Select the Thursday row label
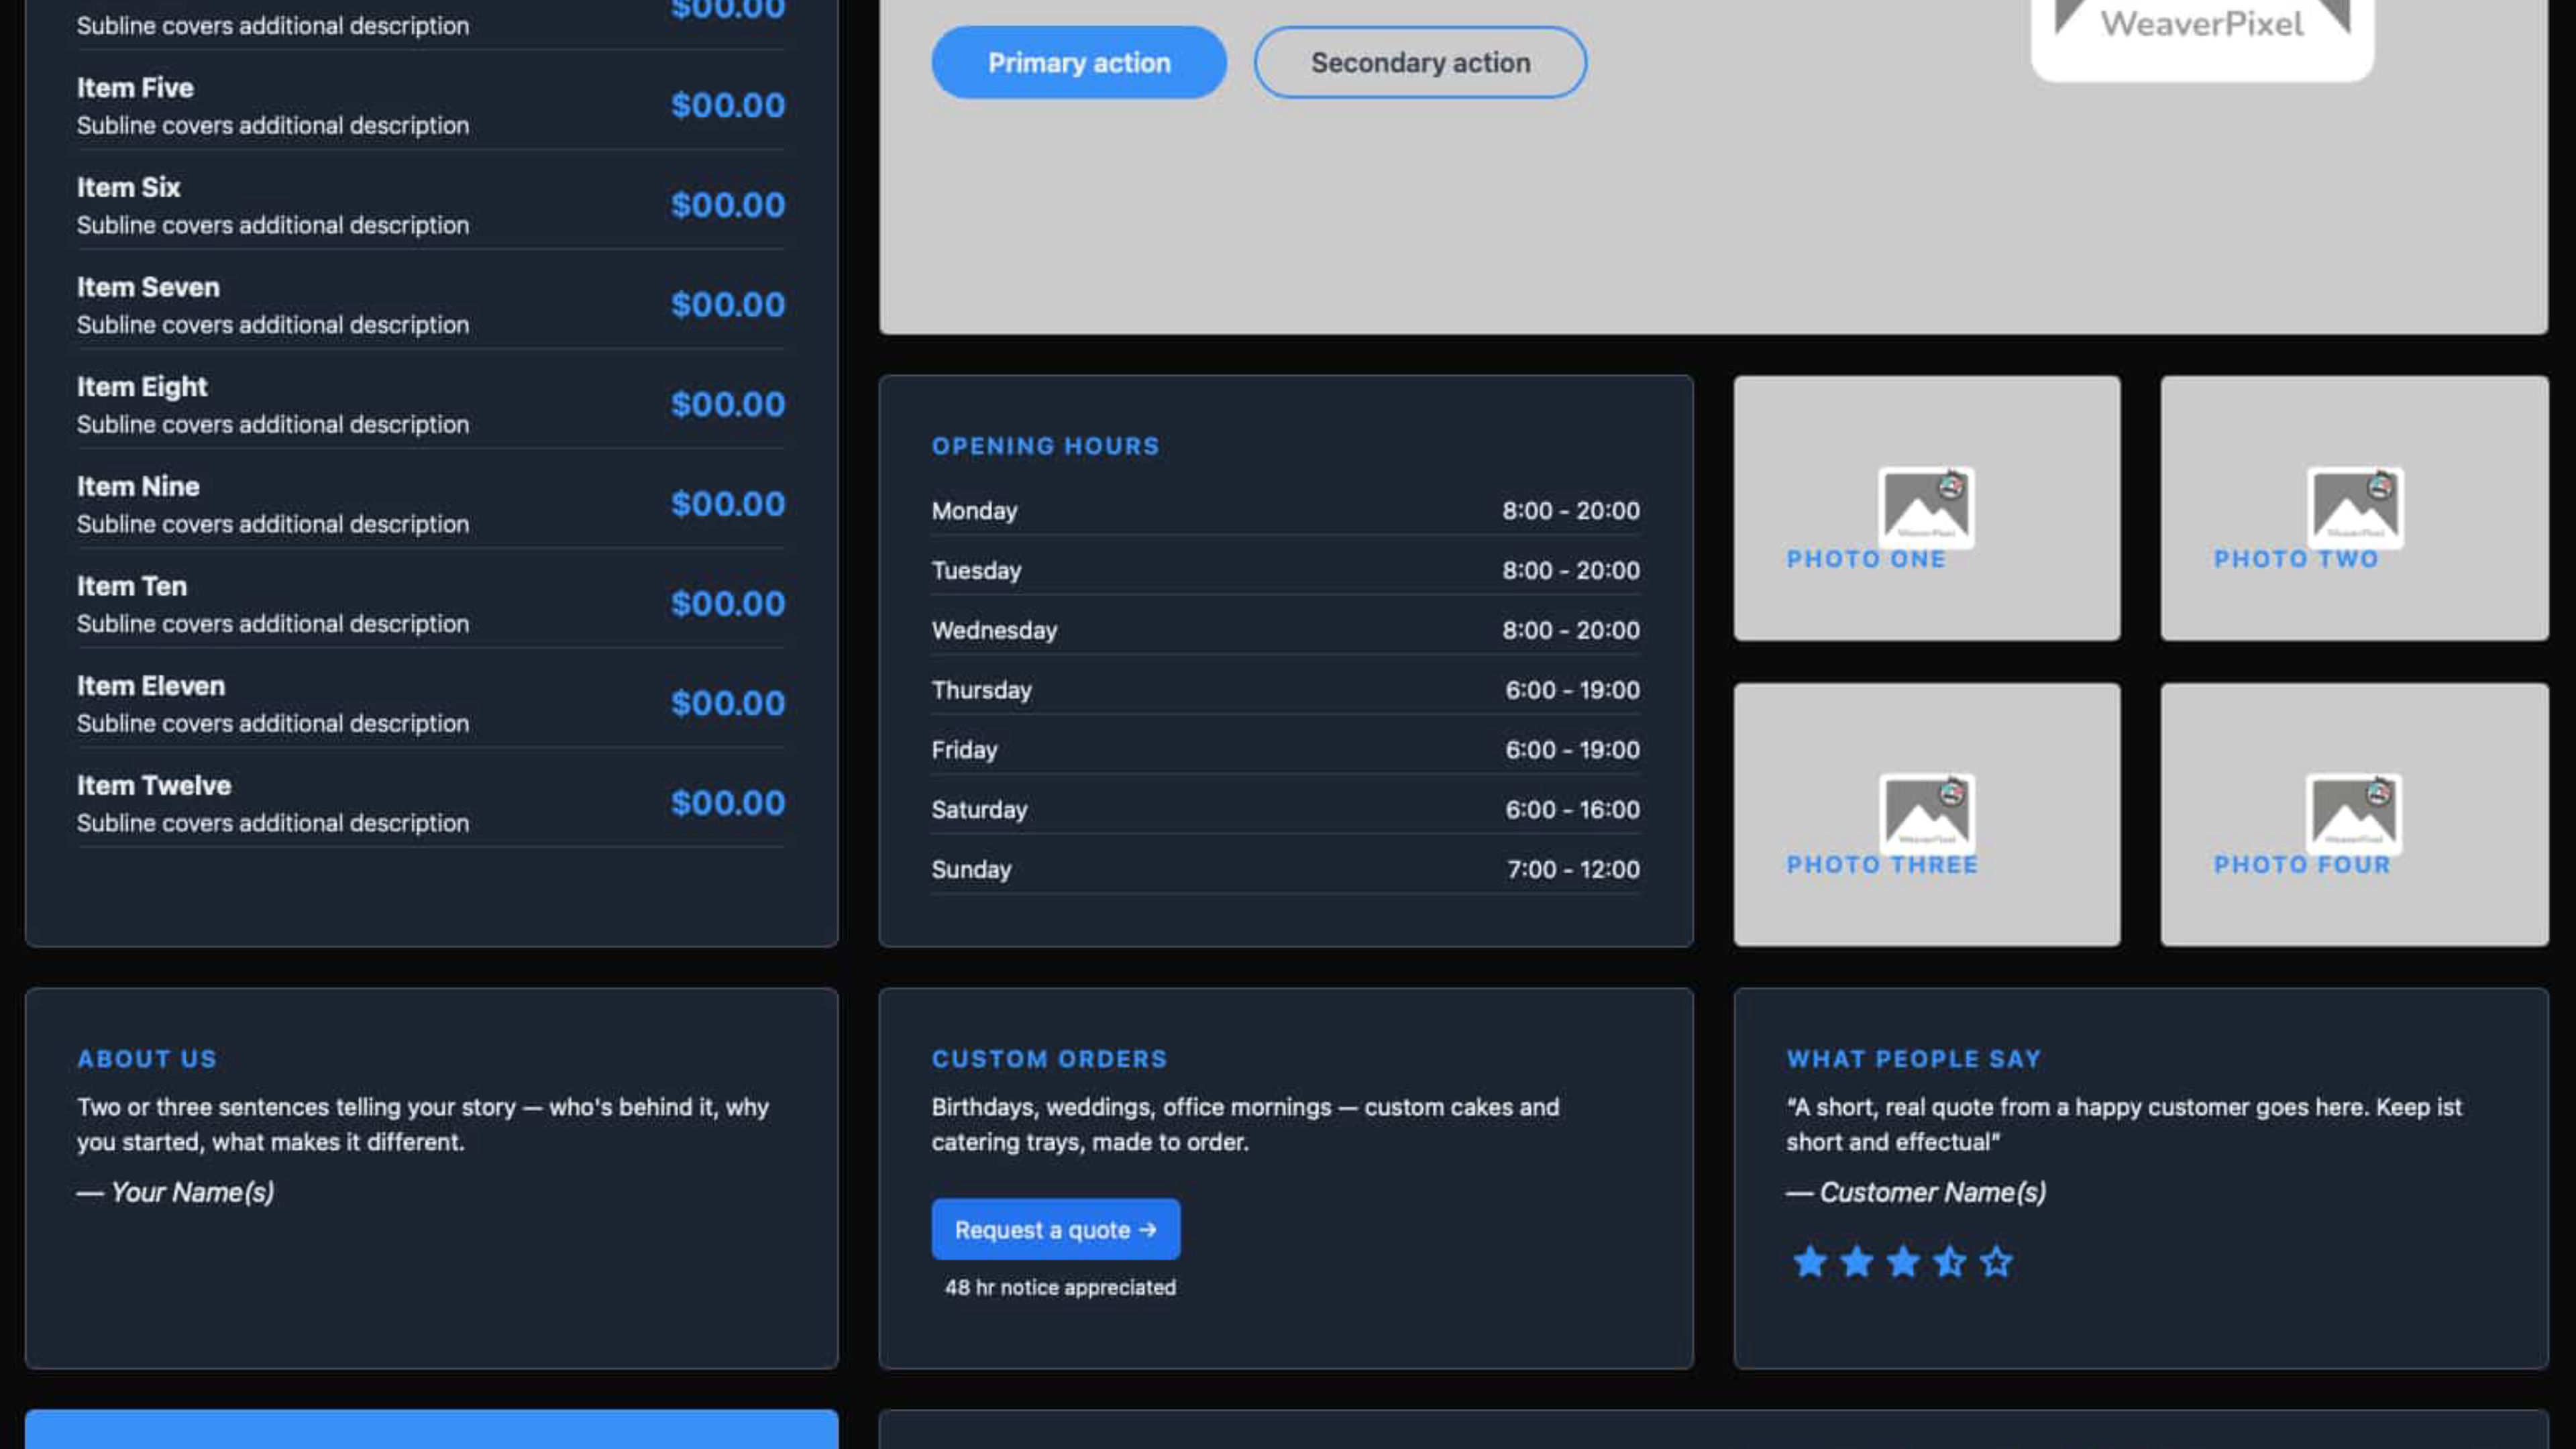 pos(981,691)
